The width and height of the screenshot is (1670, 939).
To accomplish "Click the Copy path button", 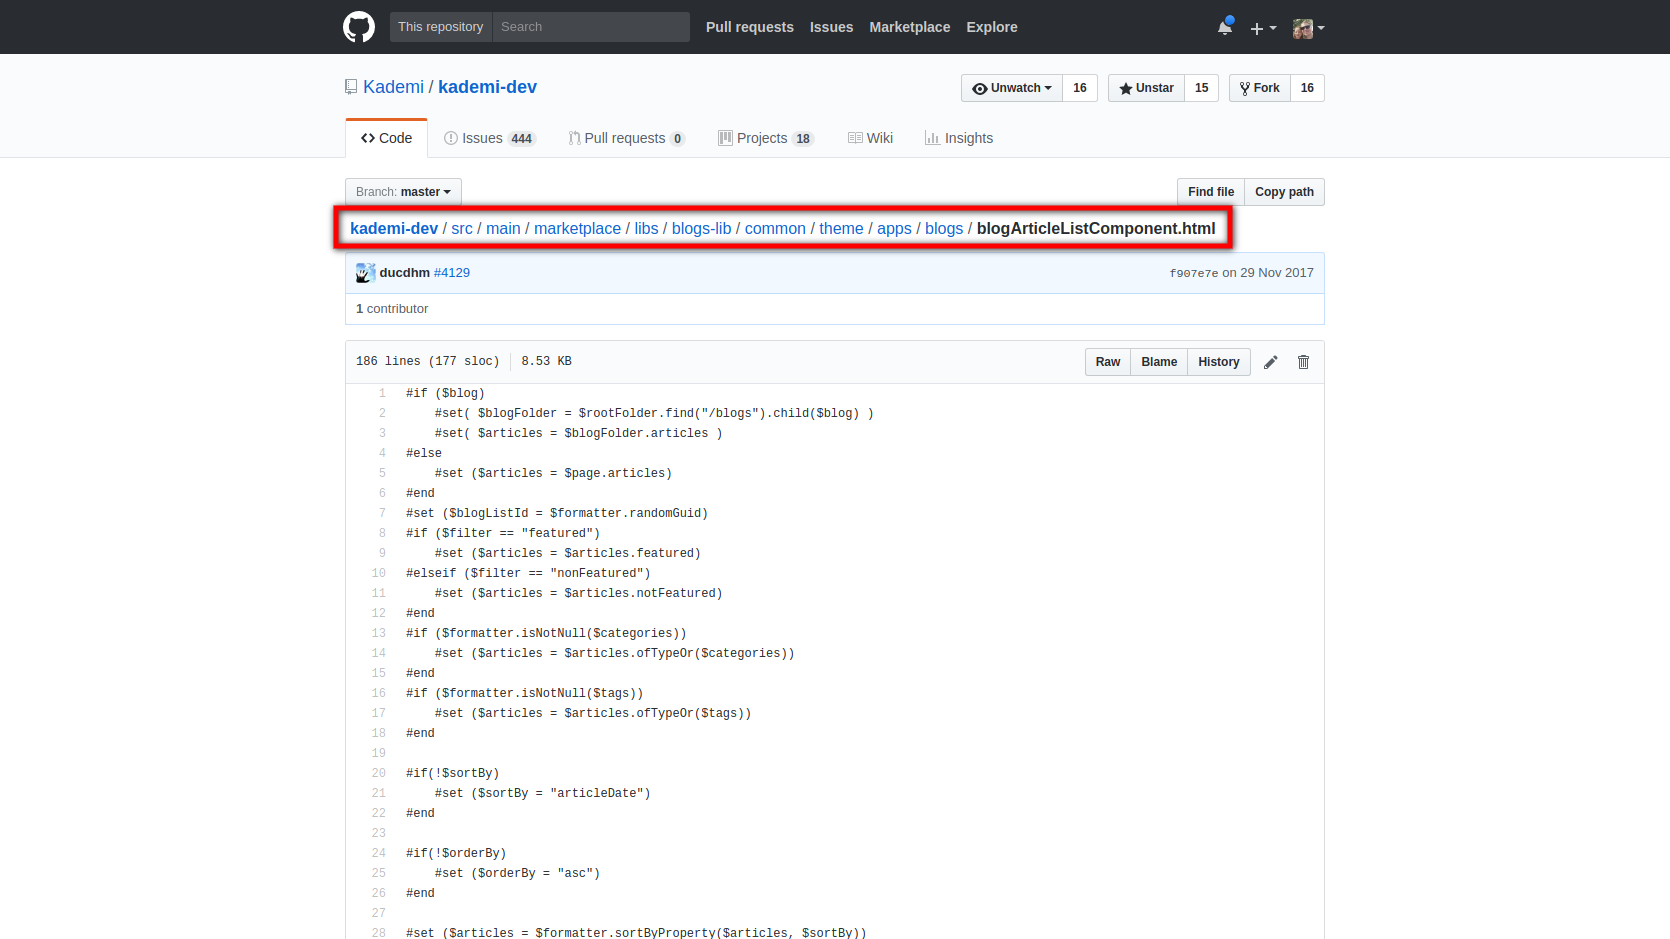I will click(x=1284, y=192).
